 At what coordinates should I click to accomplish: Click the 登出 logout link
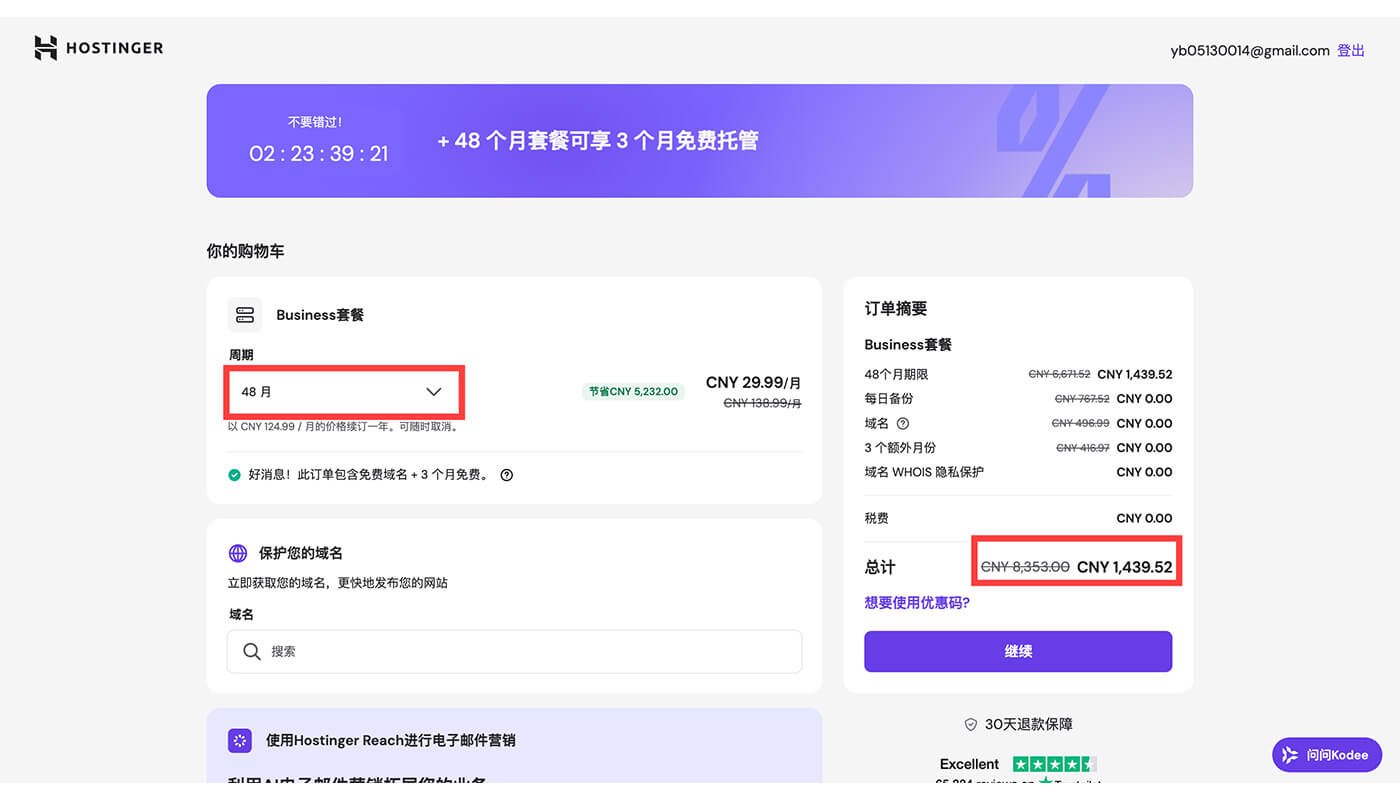pyautogui.click(x=1350, y=50)
